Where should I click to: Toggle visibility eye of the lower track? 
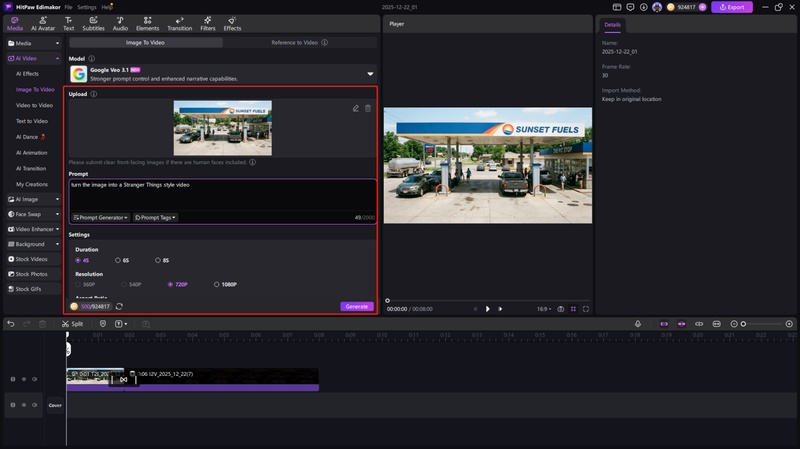[23, 405]
